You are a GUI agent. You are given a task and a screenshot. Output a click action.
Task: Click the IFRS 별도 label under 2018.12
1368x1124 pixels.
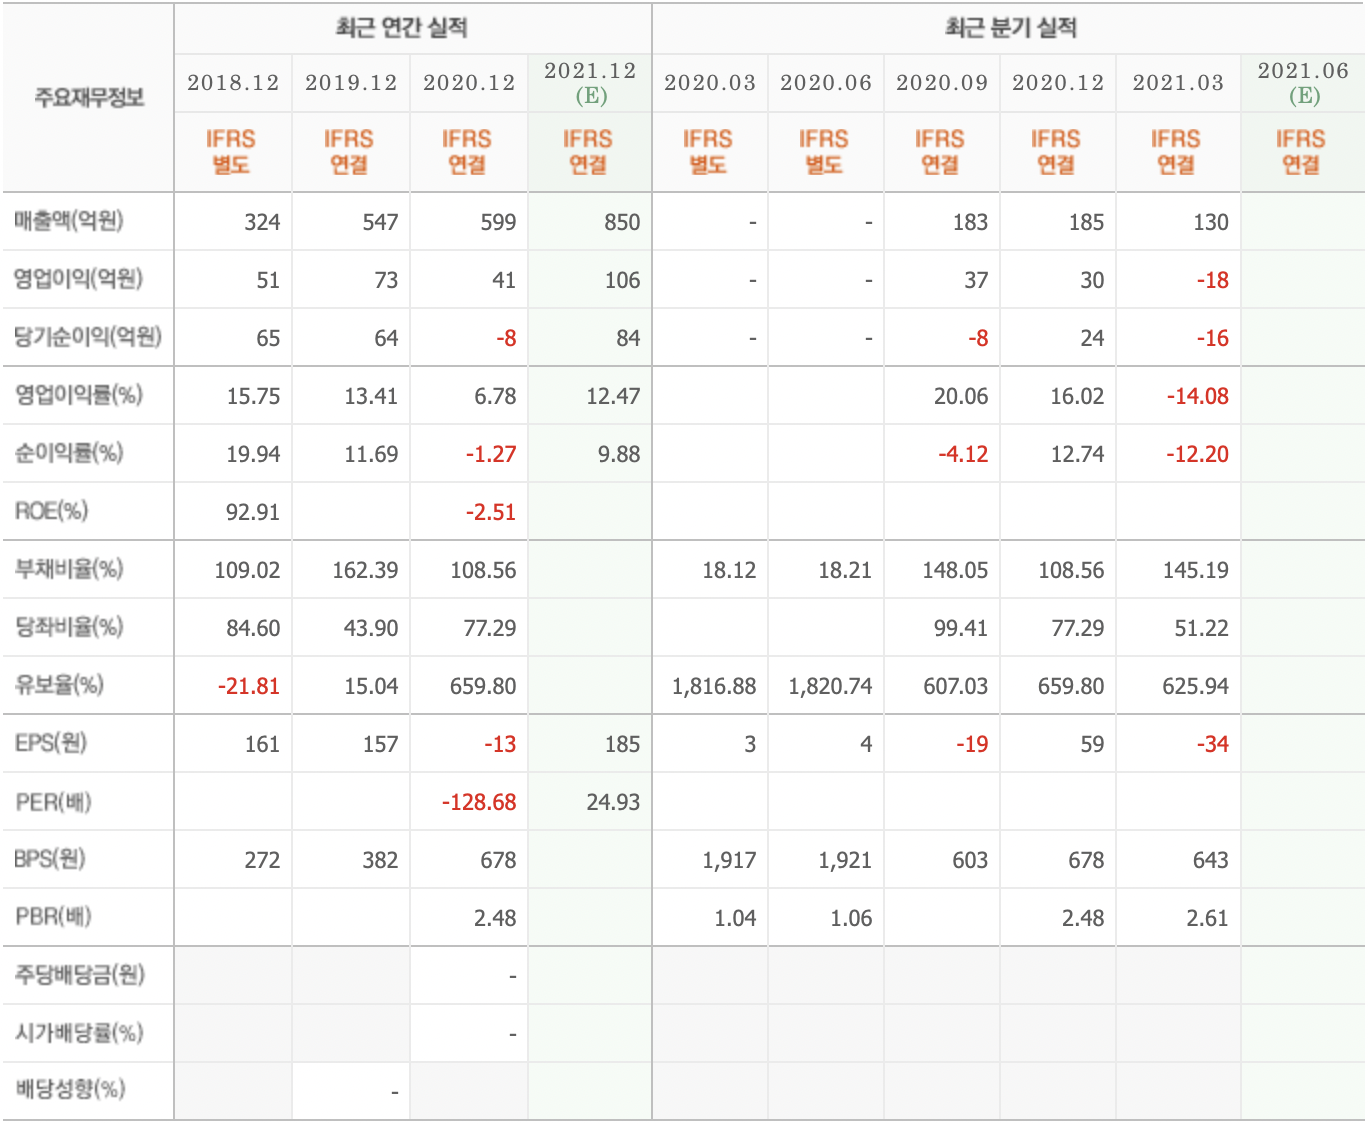234,150
